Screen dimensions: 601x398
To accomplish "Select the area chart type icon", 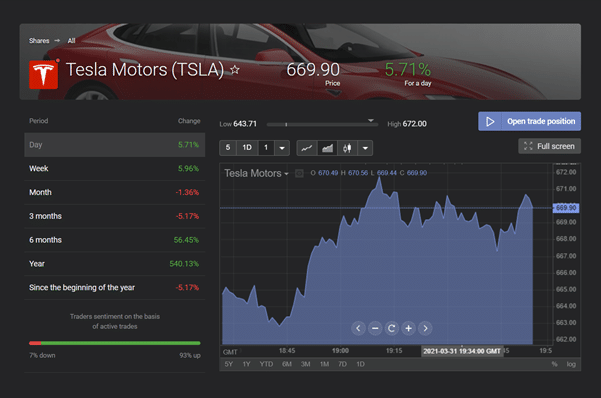I will (327, 148).
